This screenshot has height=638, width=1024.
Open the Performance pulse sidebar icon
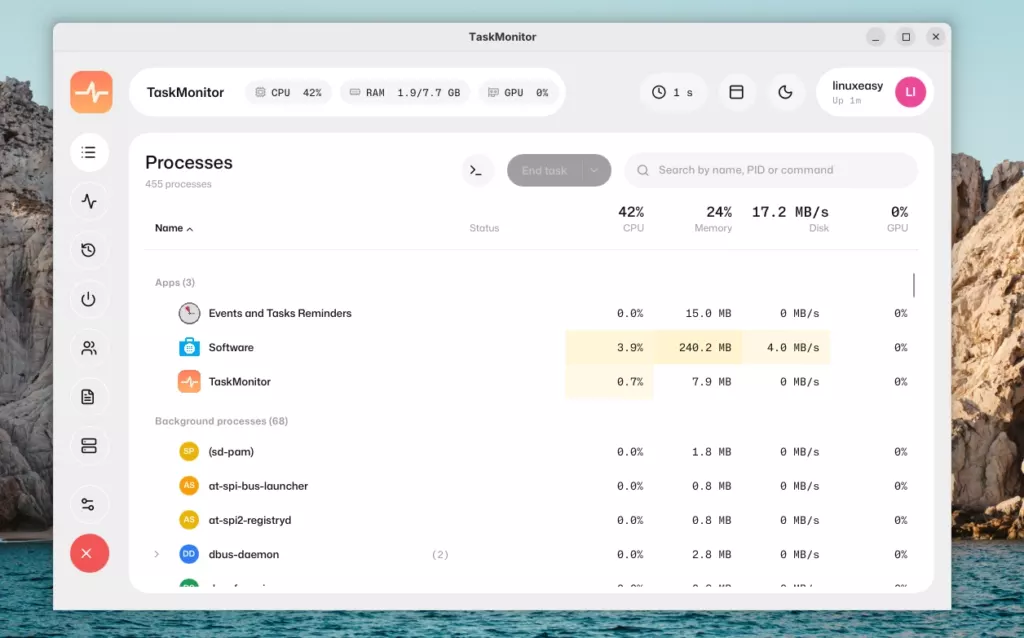(89, 201)
